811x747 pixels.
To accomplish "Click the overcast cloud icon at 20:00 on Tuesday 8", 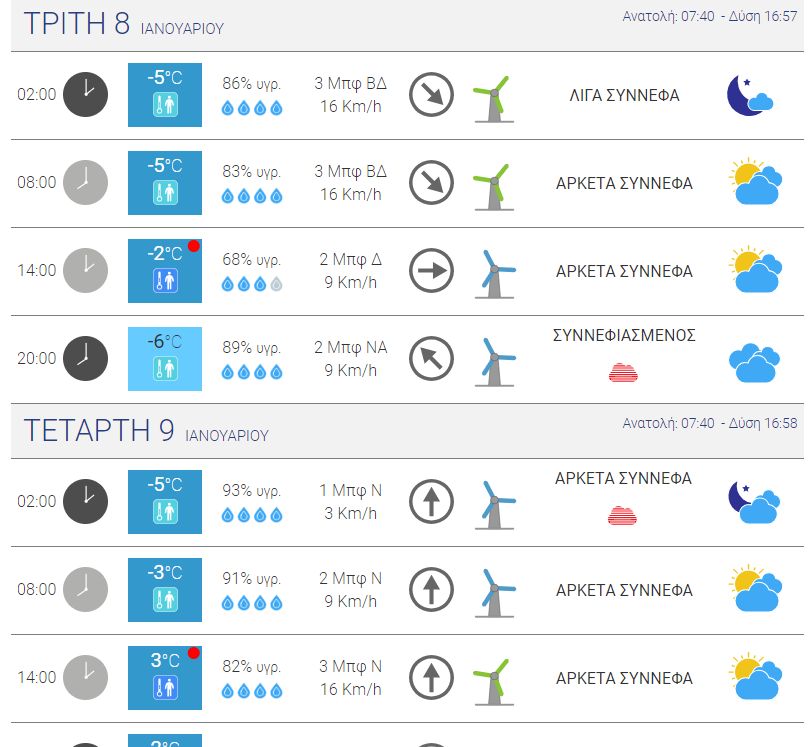I will coord(755,362).
